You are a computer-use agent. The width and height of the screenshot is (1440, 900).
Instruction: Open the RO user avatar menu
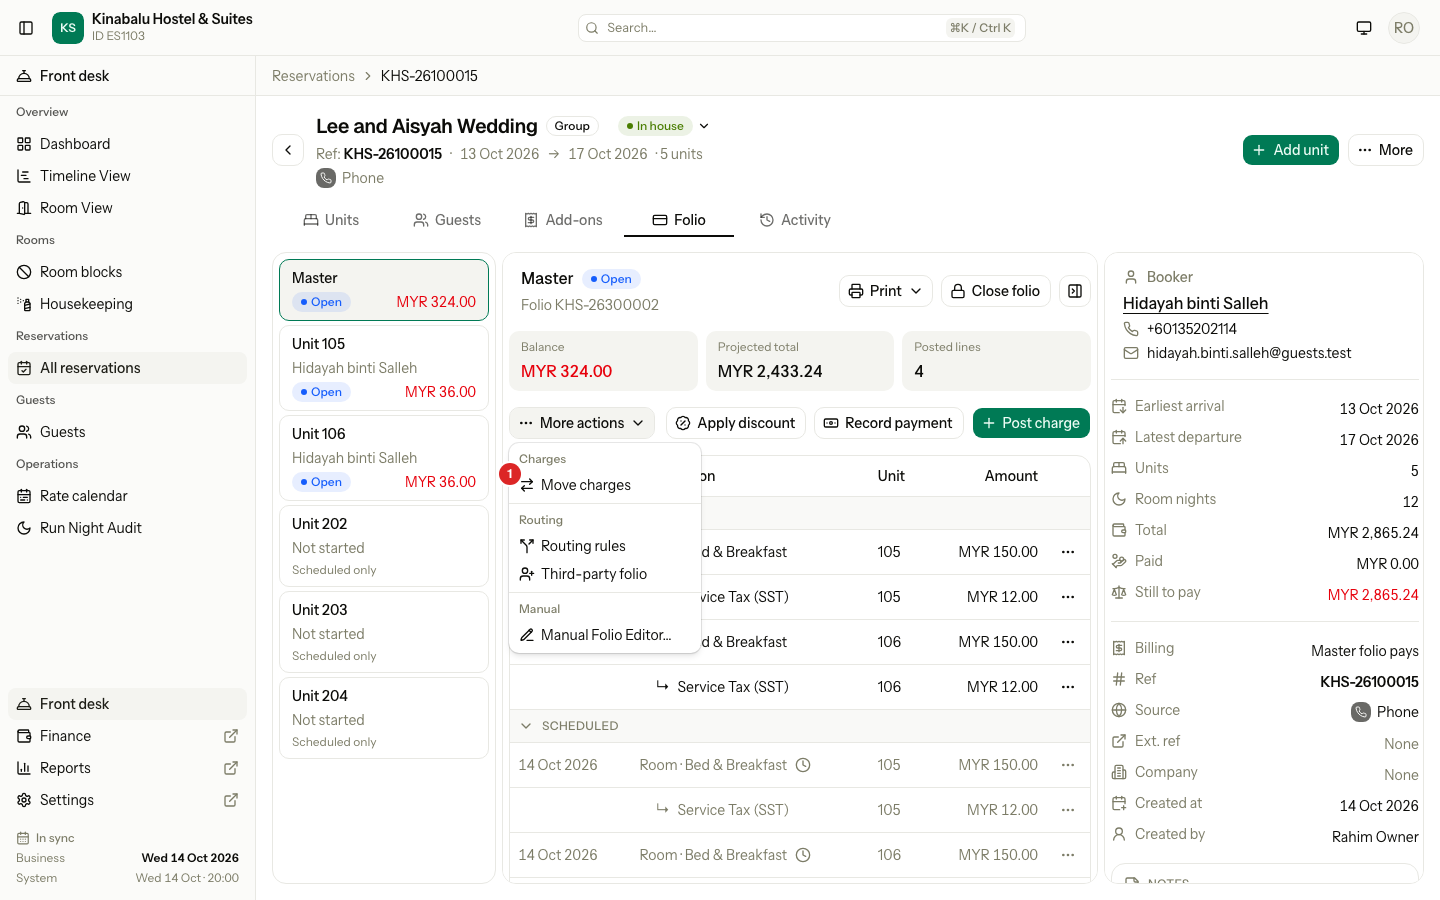(x=1404, y=28)
